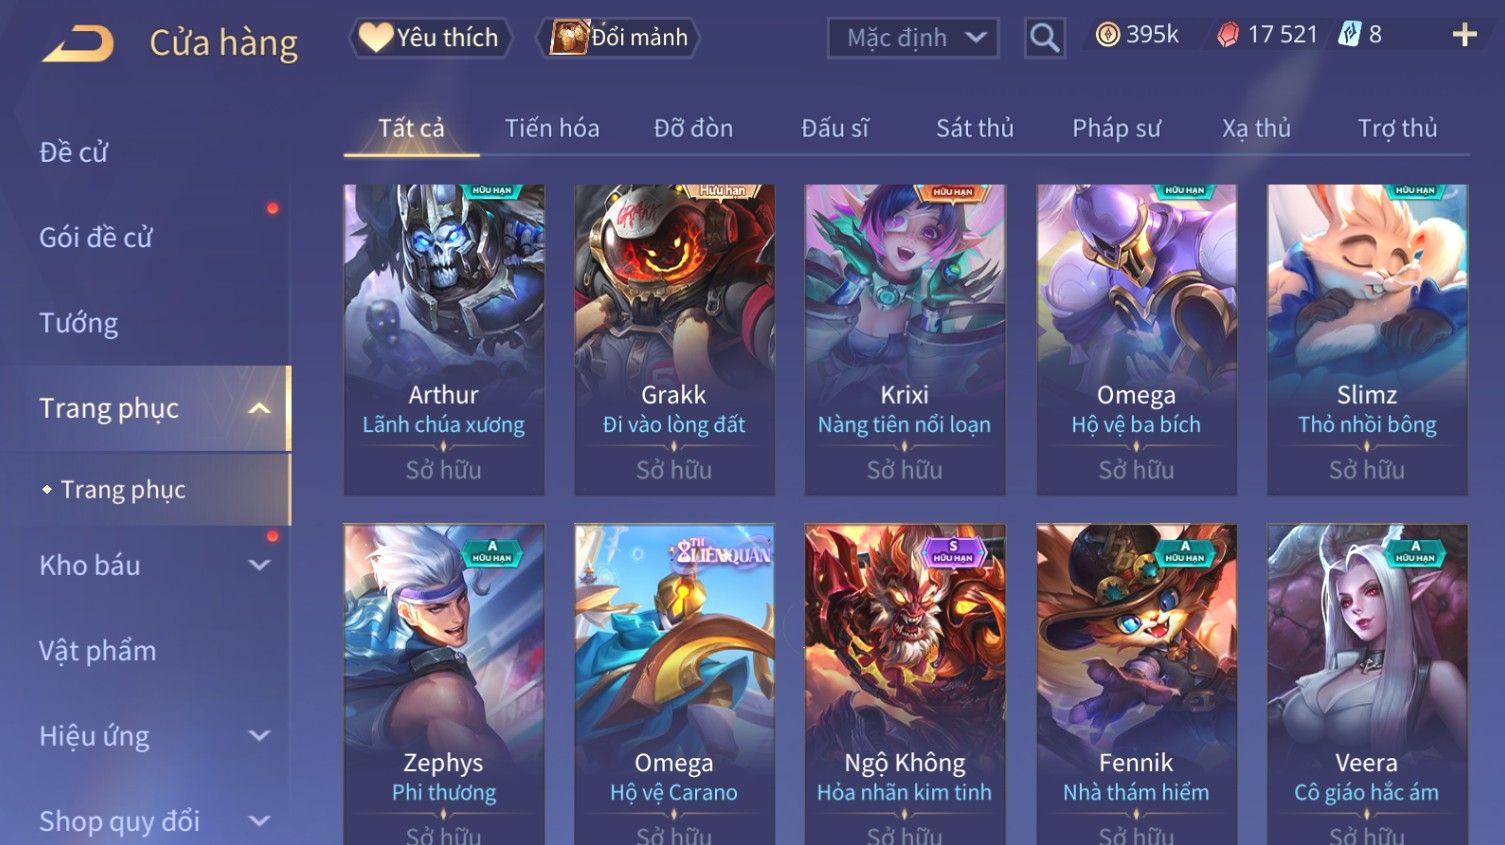Select the Tiến hóa tab
The image size is (1505, 845).
pos(552,128)
